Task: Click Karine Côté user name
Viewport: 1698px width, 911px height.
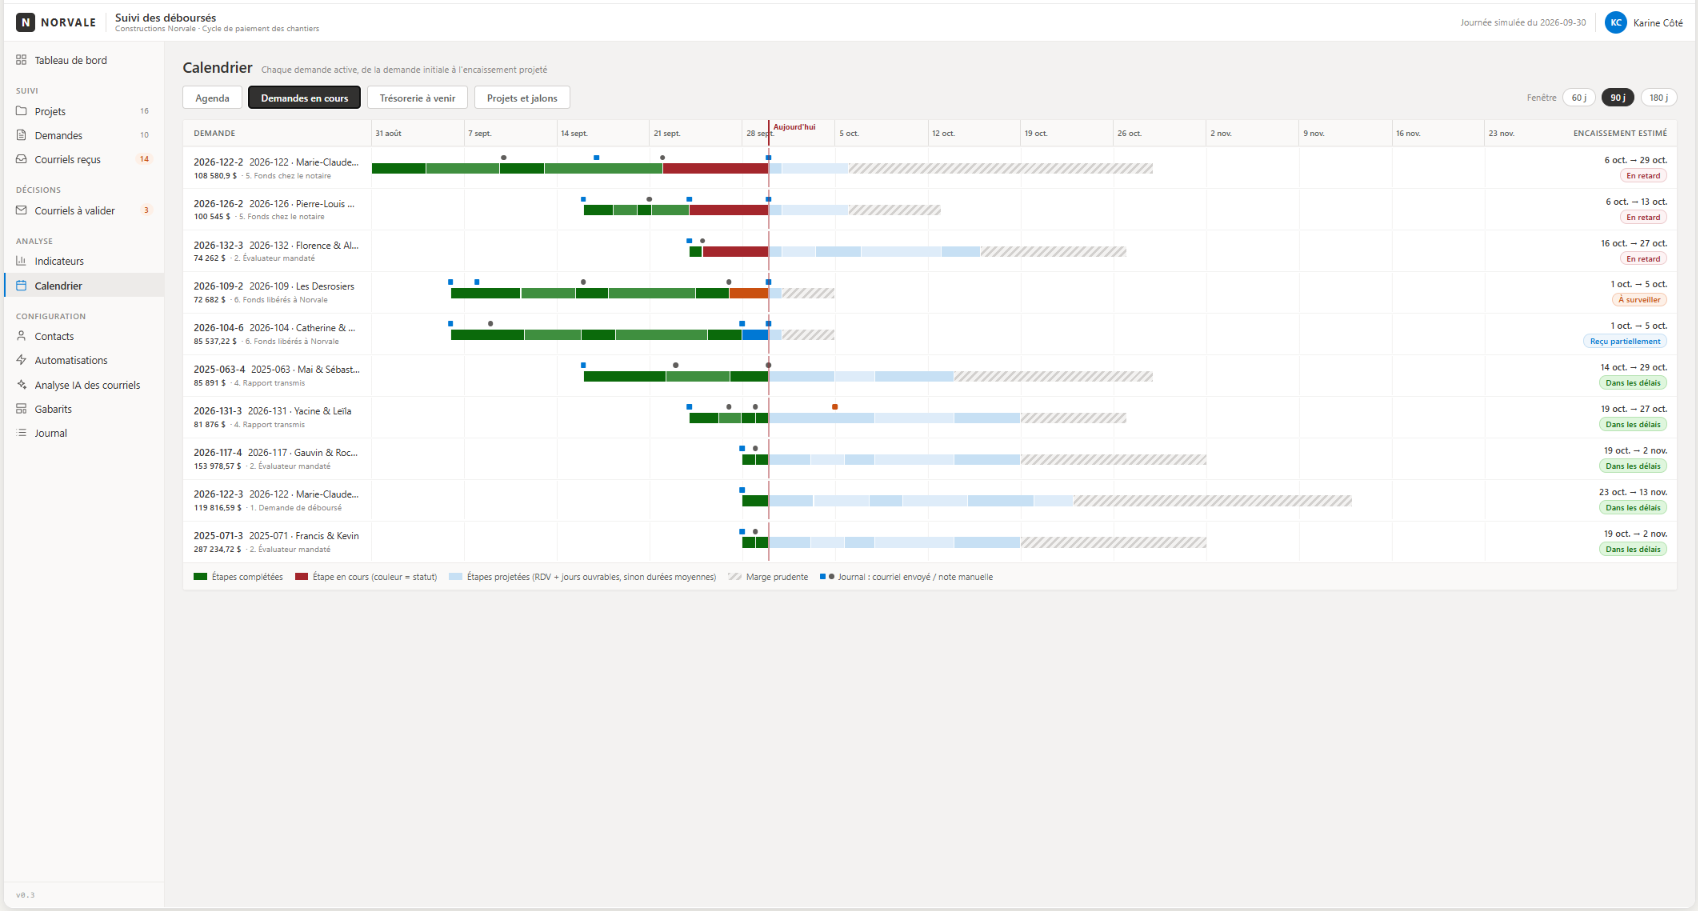Action: 1658,23
